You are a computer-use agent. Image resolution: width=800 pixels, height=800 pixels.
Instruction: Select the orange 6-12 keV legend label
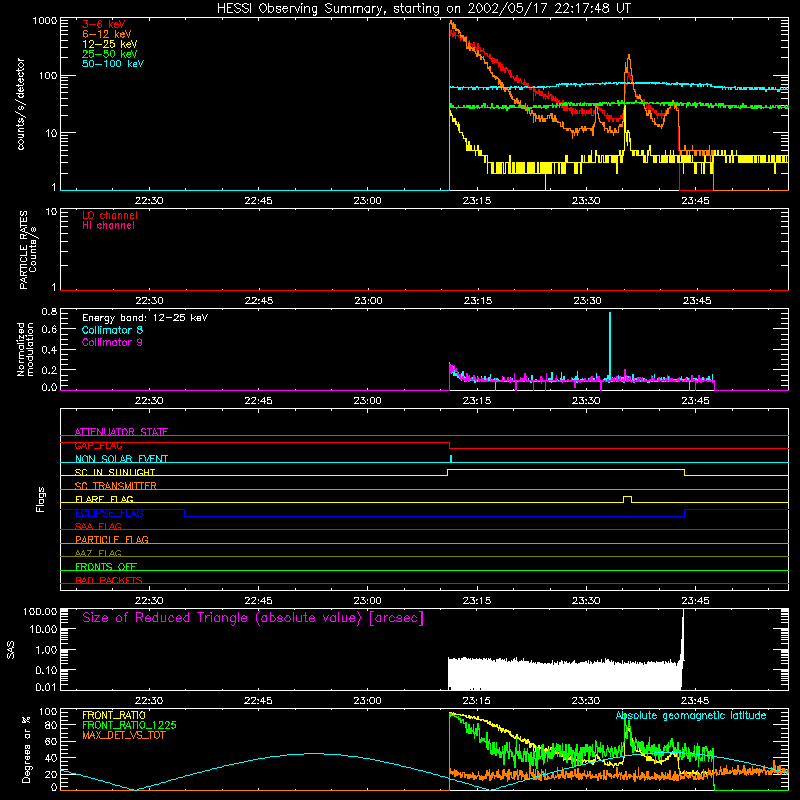[107, 34]
